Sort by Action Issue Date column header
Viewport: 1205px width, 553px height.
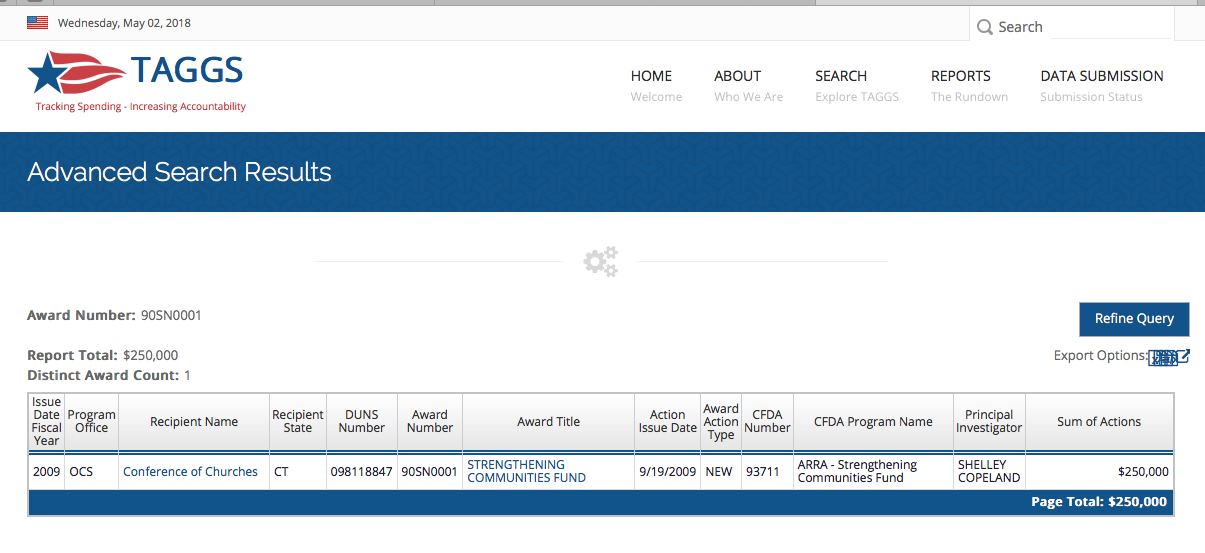[x=667, y=422]
